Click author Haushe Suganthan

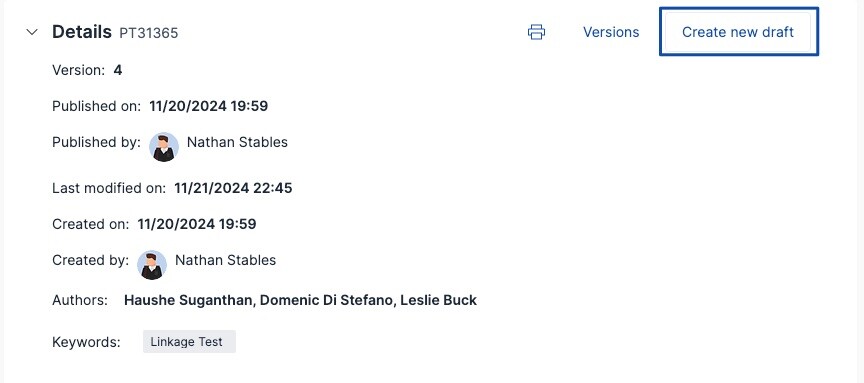pyautogui.click(x=188, y=300)
